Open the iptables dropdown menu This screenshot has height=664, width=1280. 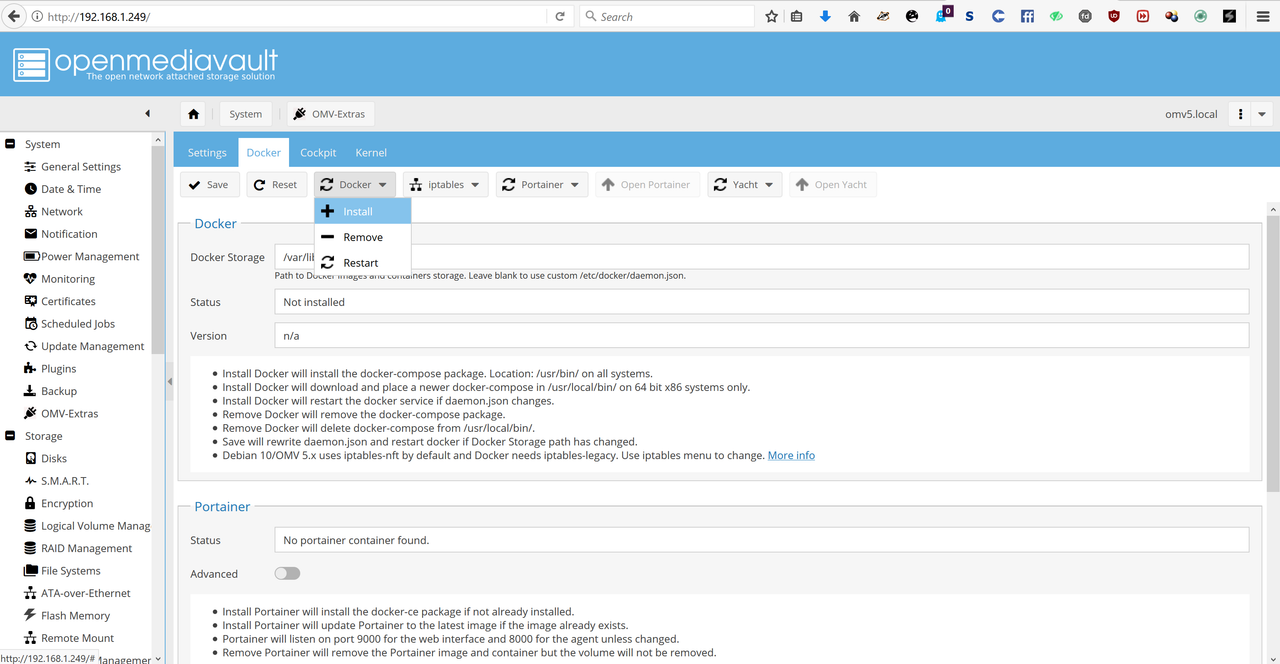click(x=445, y=185)
